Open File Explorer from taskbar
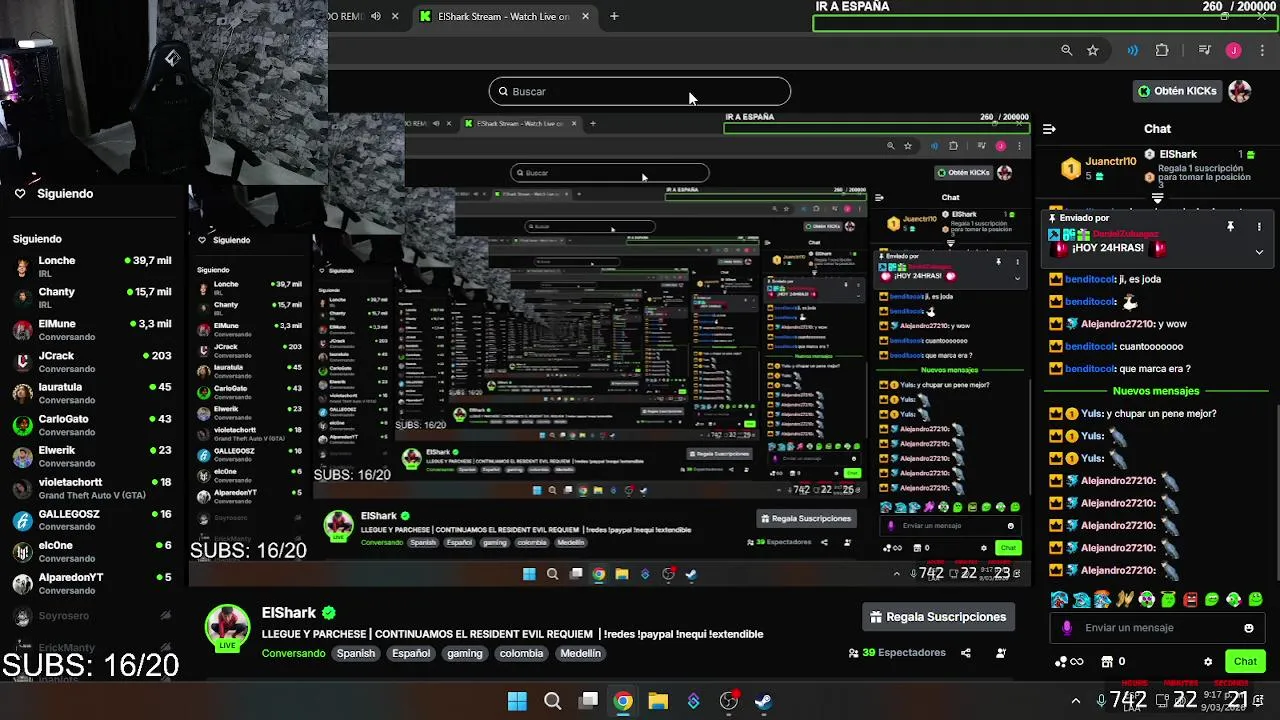Image resolution: width=1280 pixels, height=720 pixels. click(658, 701)
